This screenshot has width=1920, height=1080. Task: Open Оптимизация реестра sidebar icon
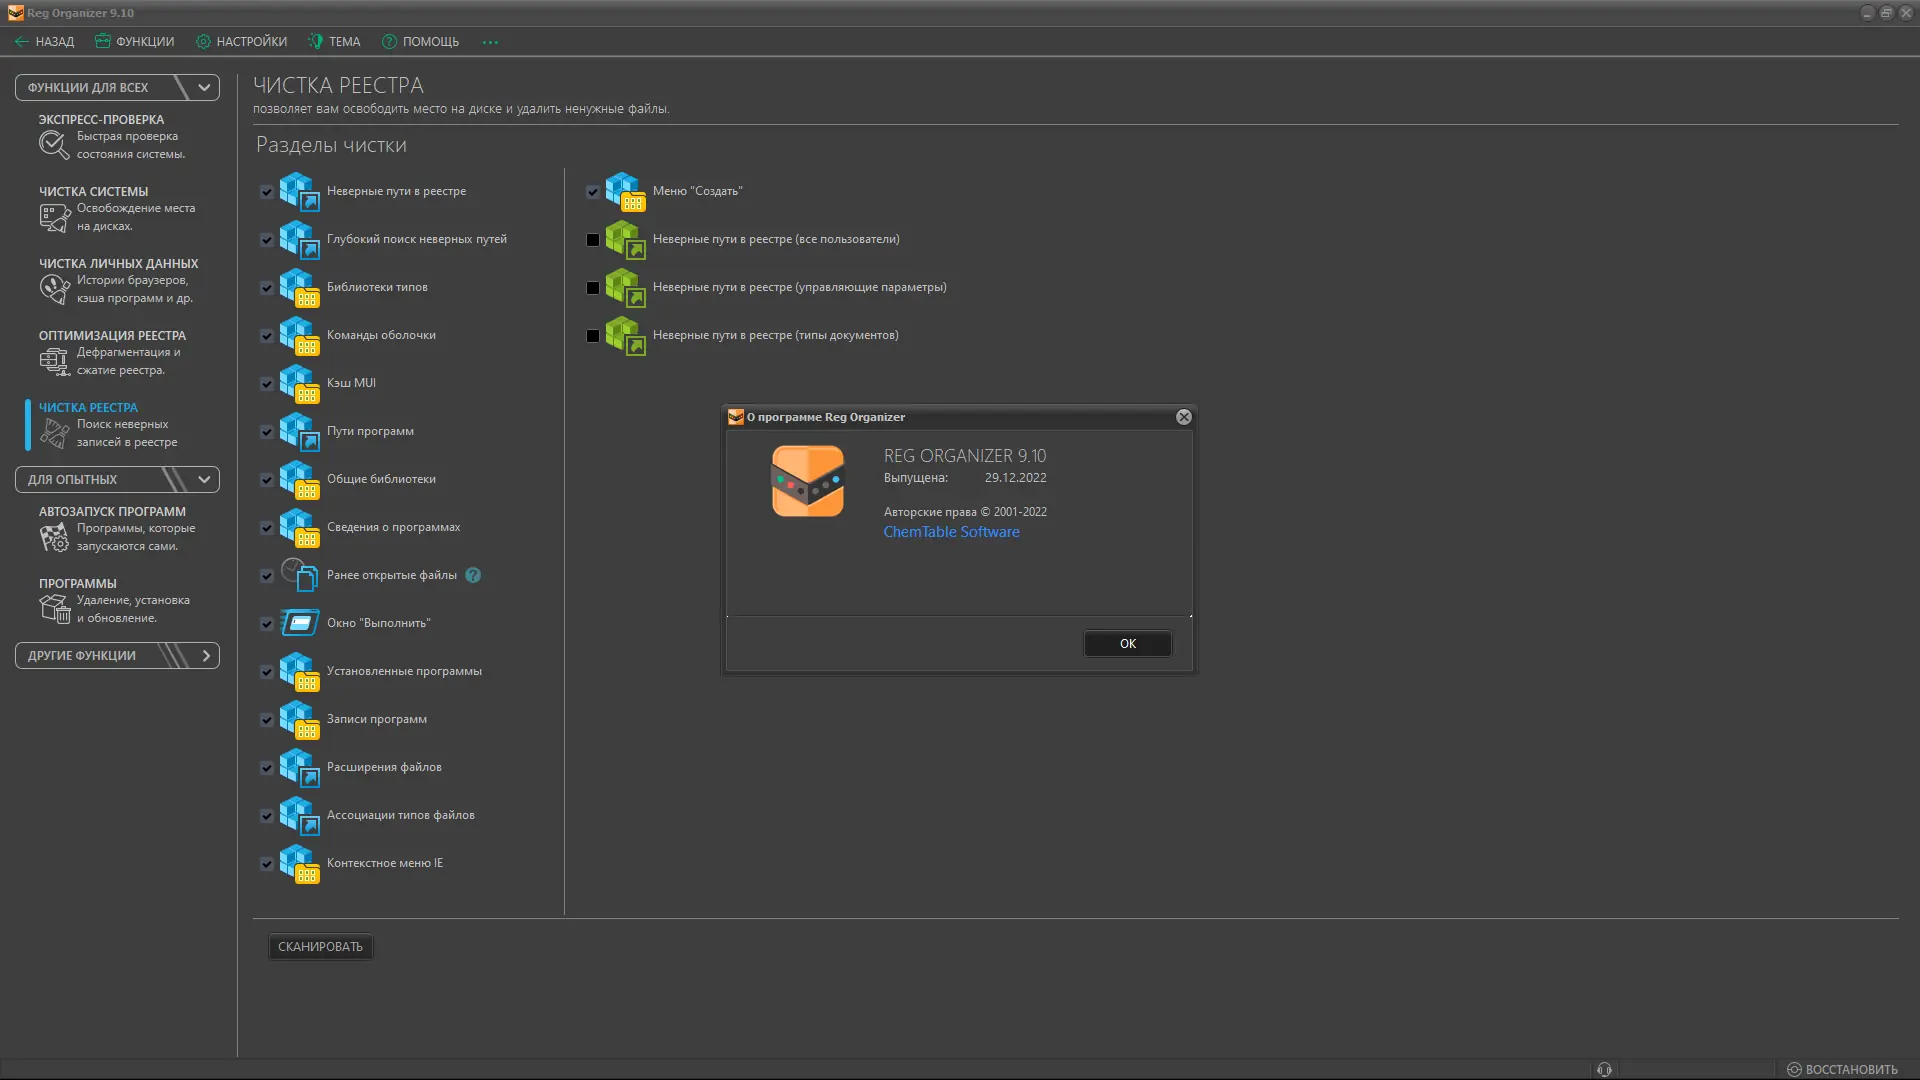tap(54, 361)
